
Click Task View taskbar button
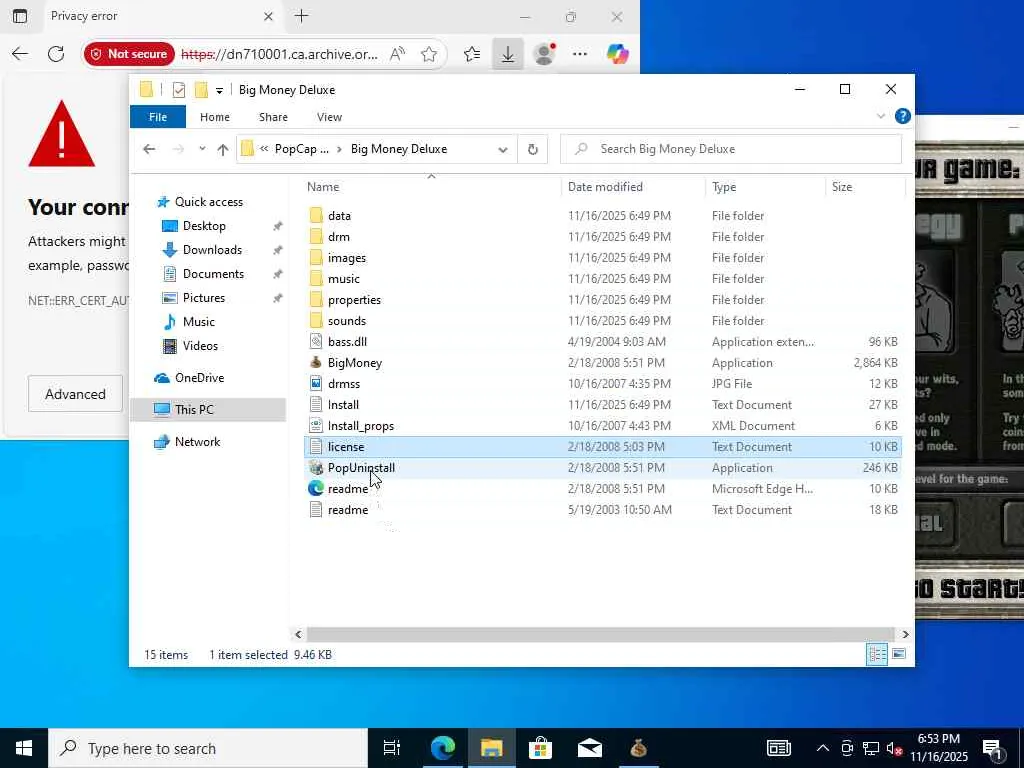(391, 748)
